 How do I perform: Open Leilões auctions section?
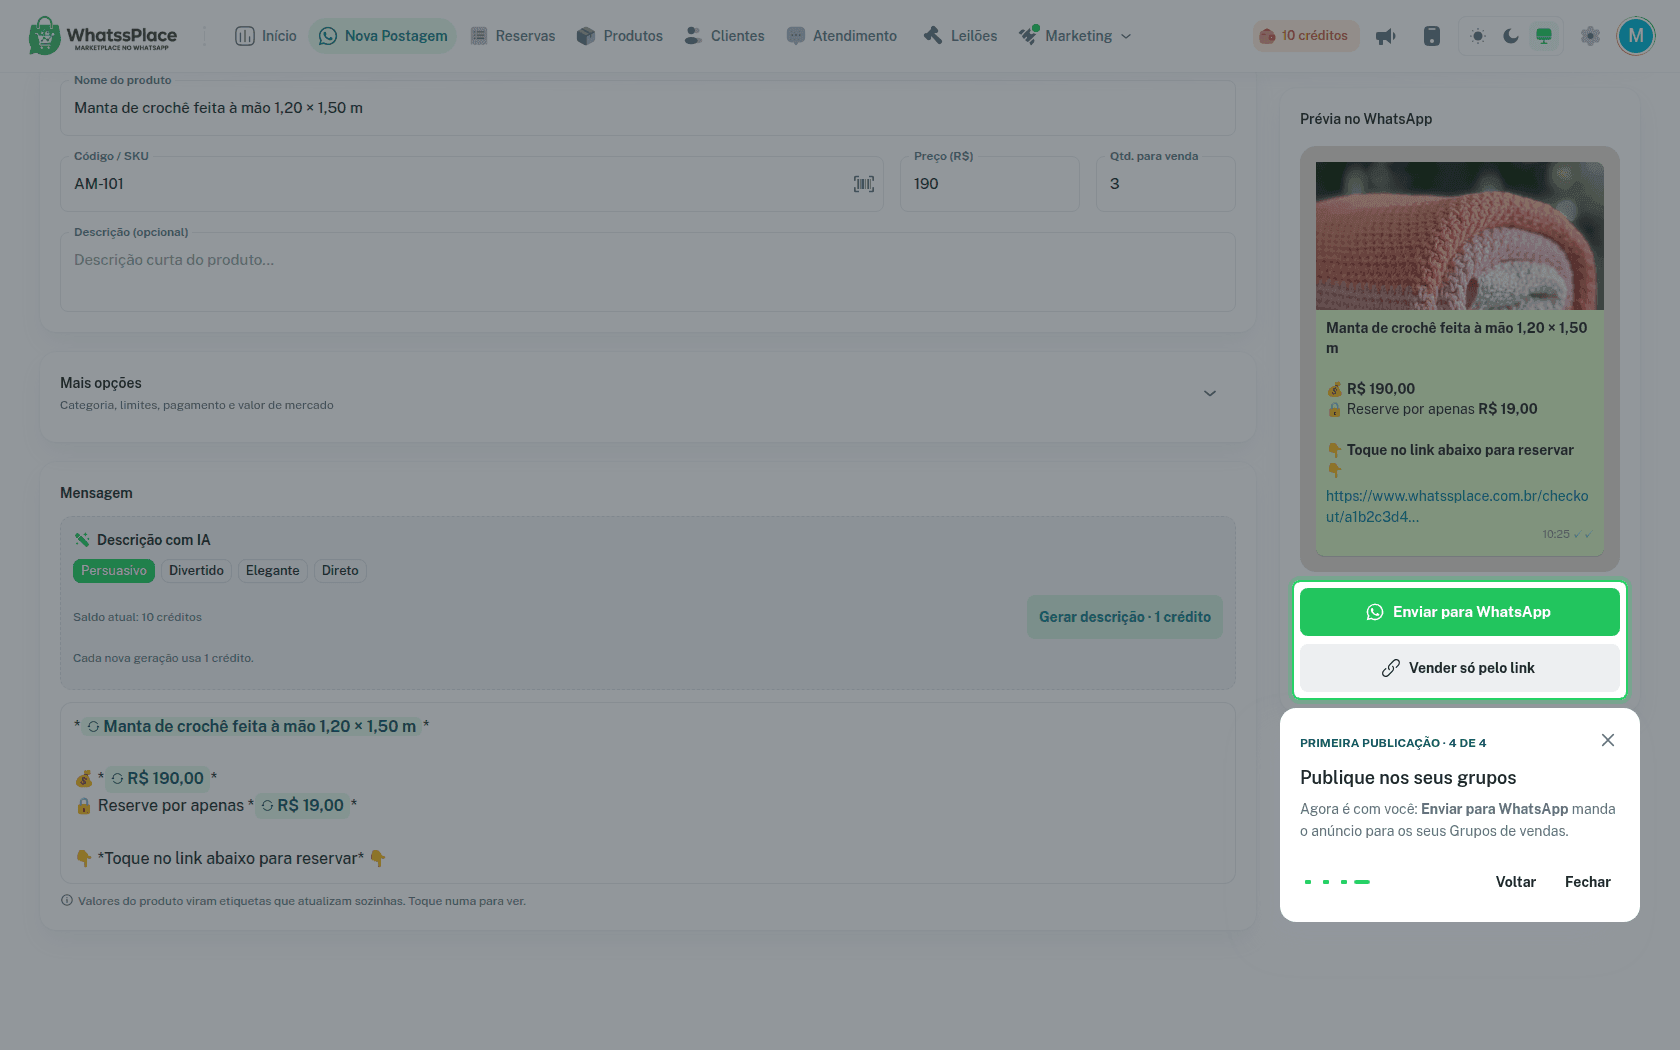pyautogui.click(x=960, y=36)
